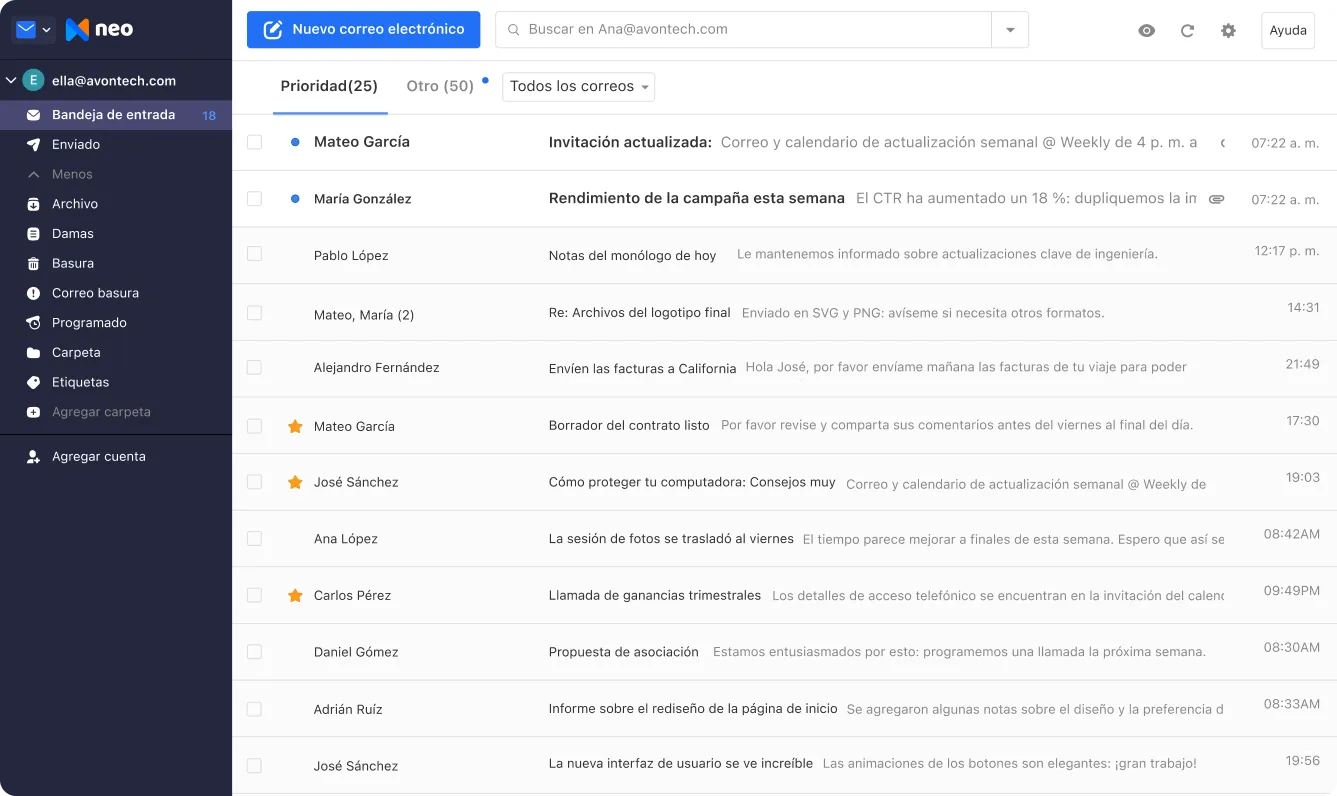Image resolution: width=1337 pixels, height=796 pixels.
Task: Select checkbox for Invitación actualizada email
Action: click(x=254, y=142)
